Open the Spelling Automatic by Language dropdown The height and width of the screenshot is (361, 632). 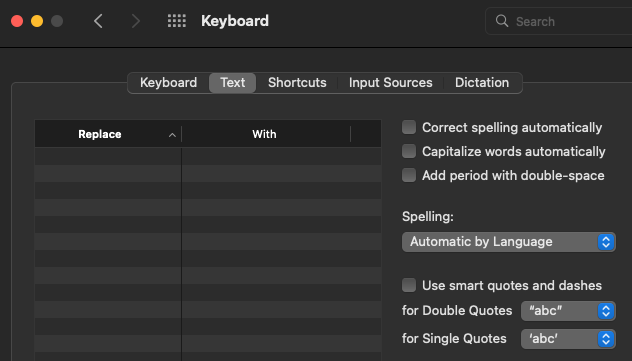coord(509,242)
